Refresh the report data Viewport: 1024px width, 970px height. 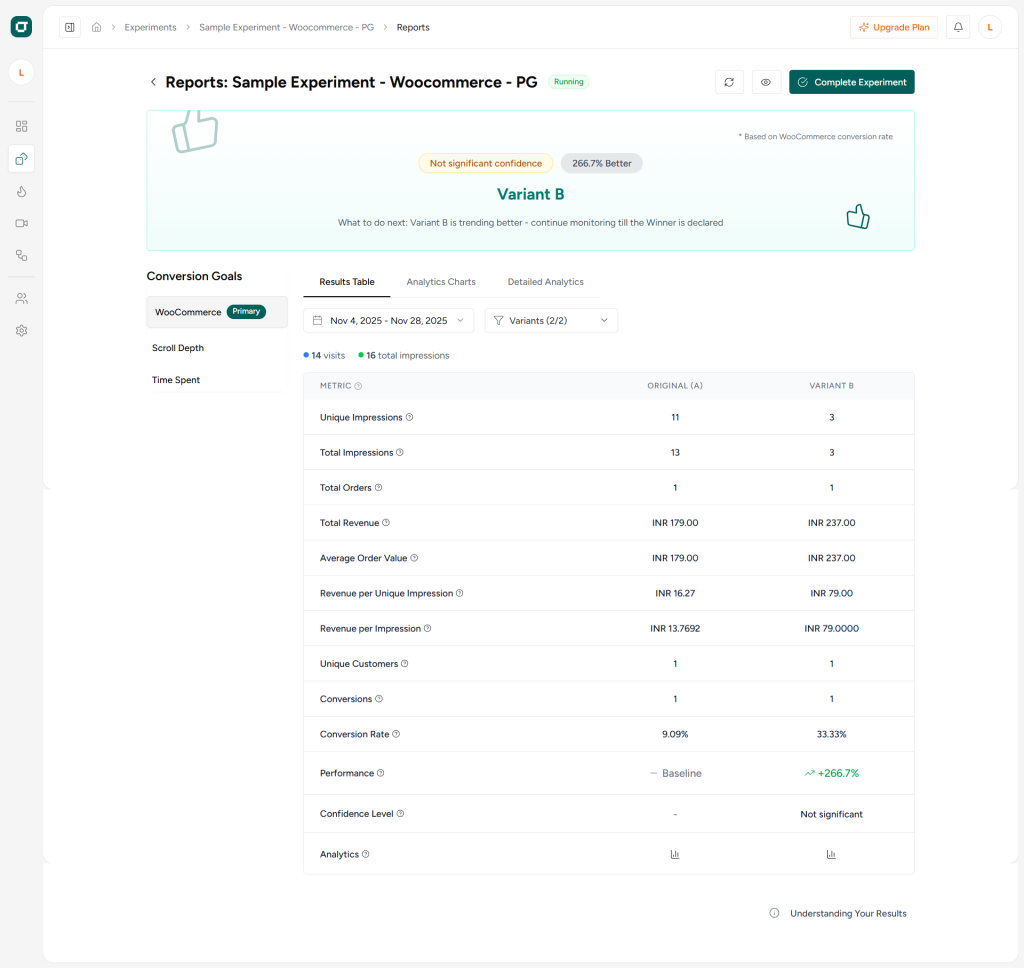coord(729,81)
